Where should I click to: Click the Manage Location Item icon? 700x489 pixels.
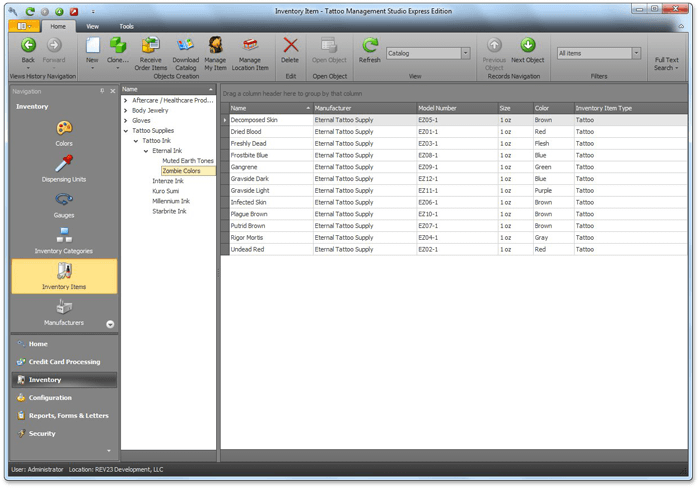pyautogui.click(x=250, y=46)
